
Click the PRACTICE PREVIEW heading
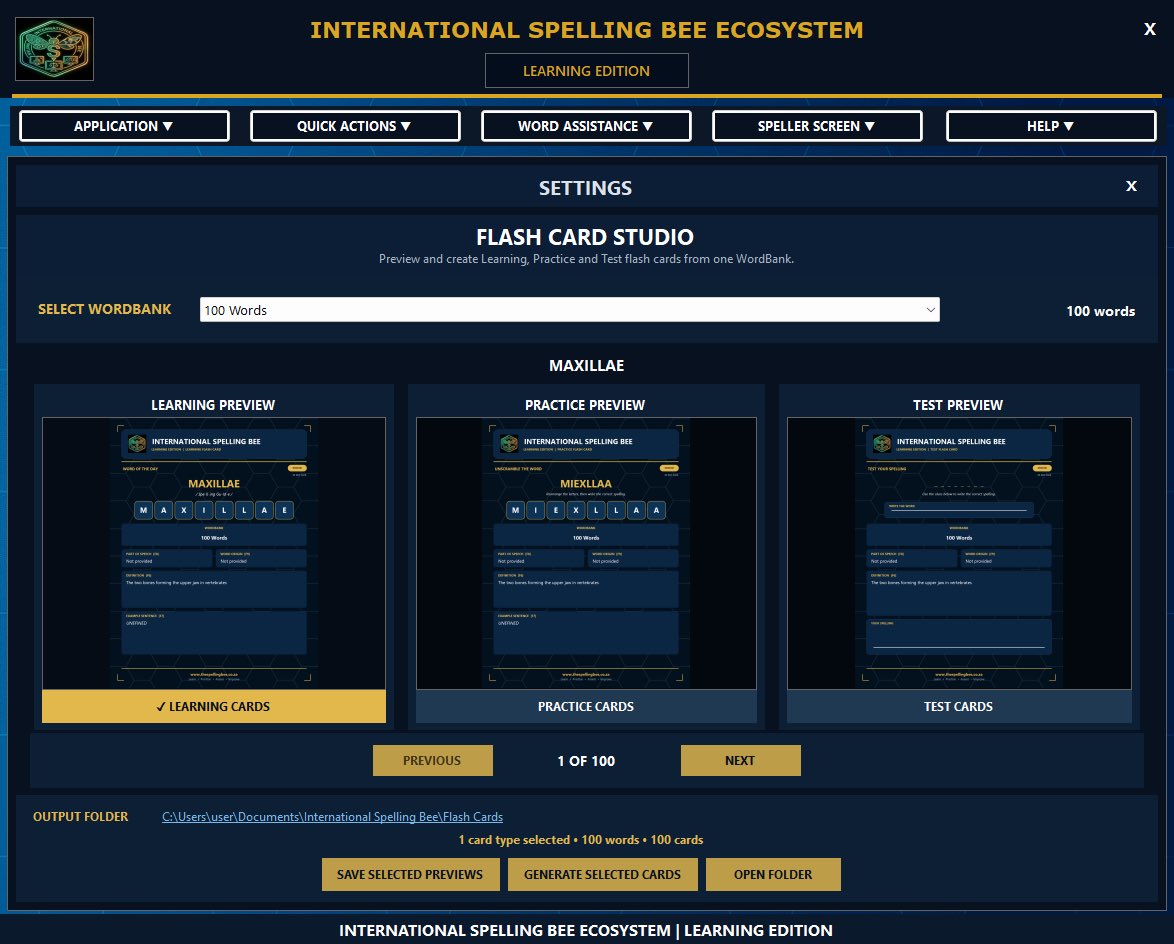tap(585, 405)
